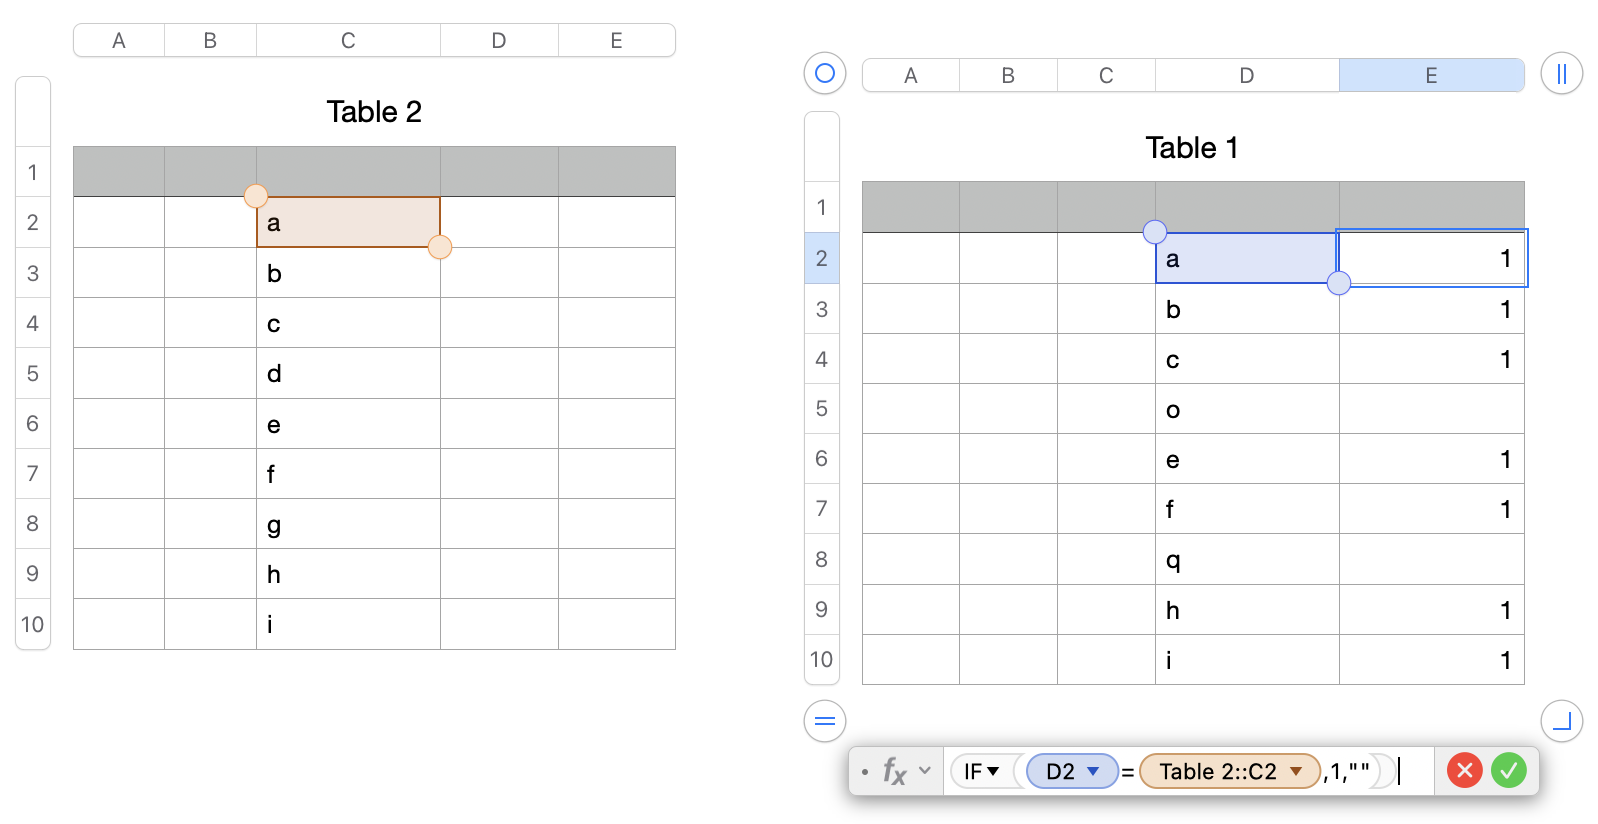Open the D2 cell reference dropdown
The image size is (1598, 824).
coord(1071,770)
